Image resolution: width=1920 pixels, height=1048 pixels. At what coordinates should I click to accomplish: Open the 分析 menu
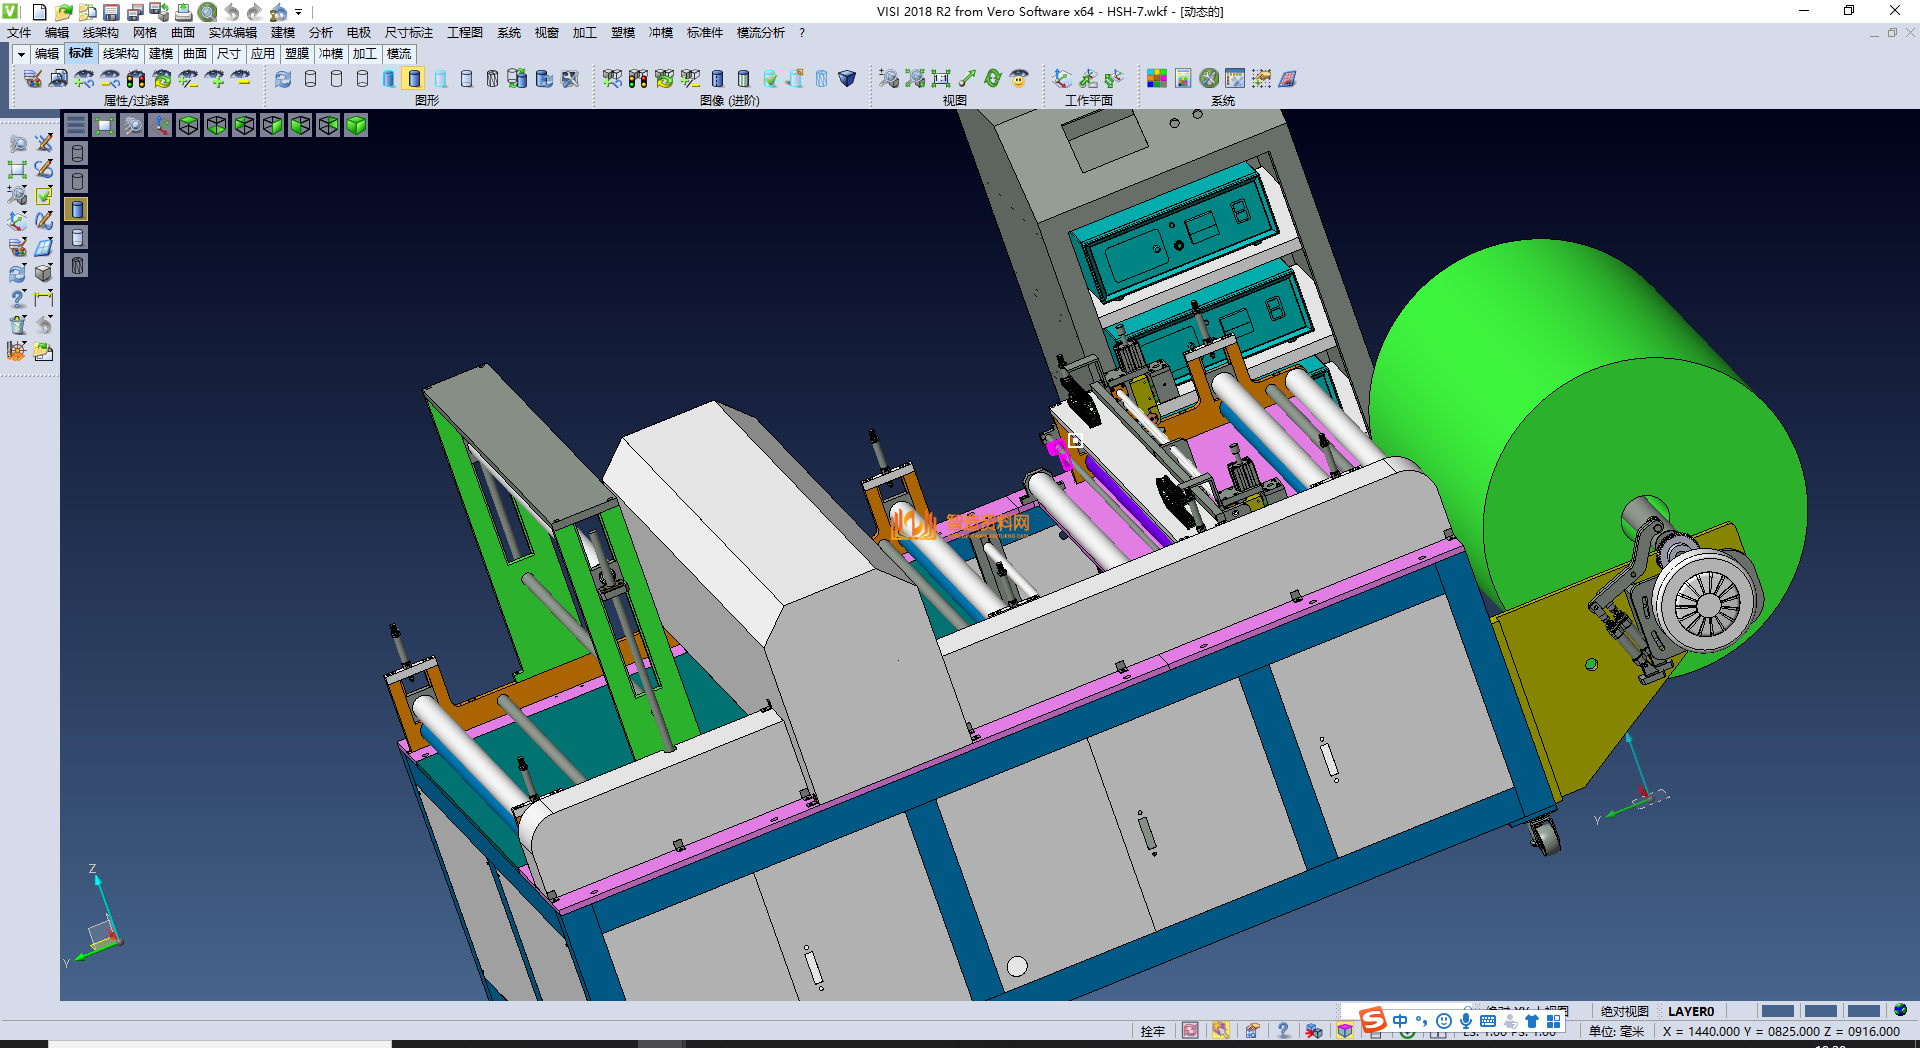[320, 33]
